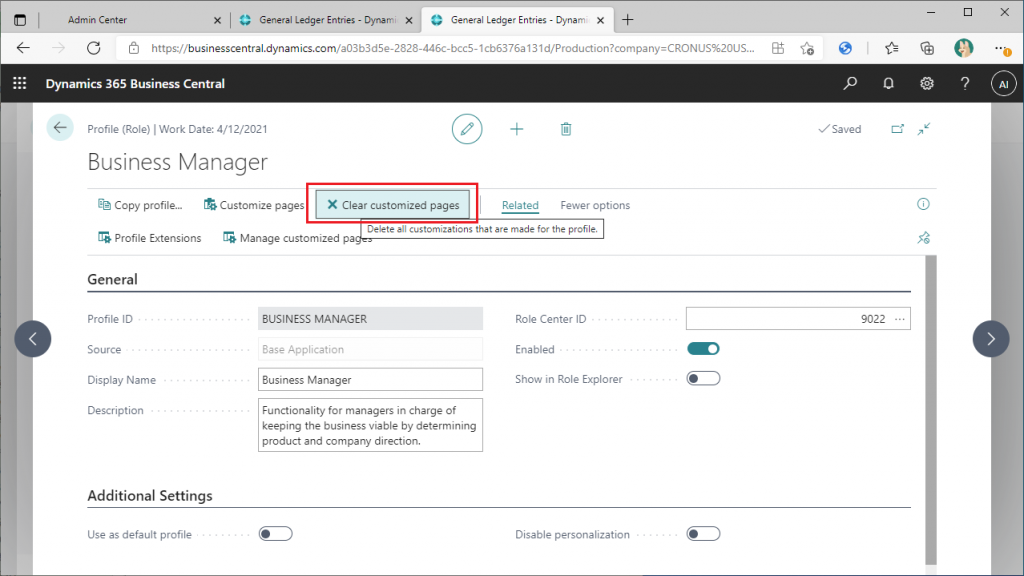Click the plus icon to add new profile
Image resolution: width=1024 pixels, height=576 pixels.
[517, 129]
